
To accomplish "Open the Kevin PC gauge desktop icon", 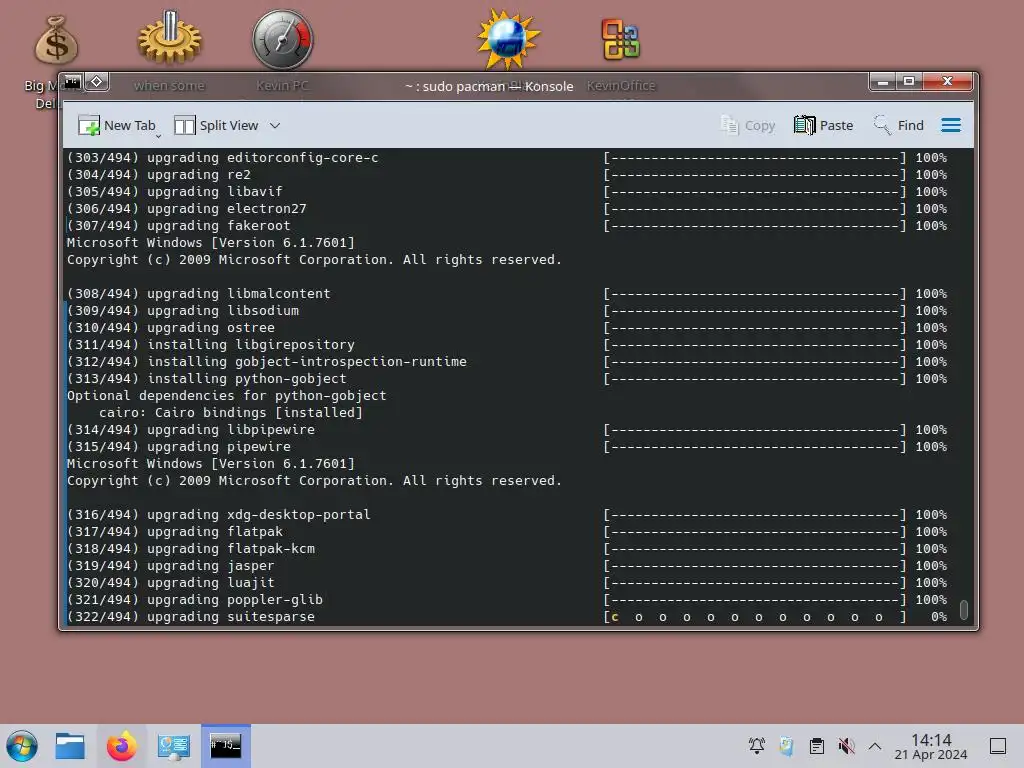I will pos(283,39).
